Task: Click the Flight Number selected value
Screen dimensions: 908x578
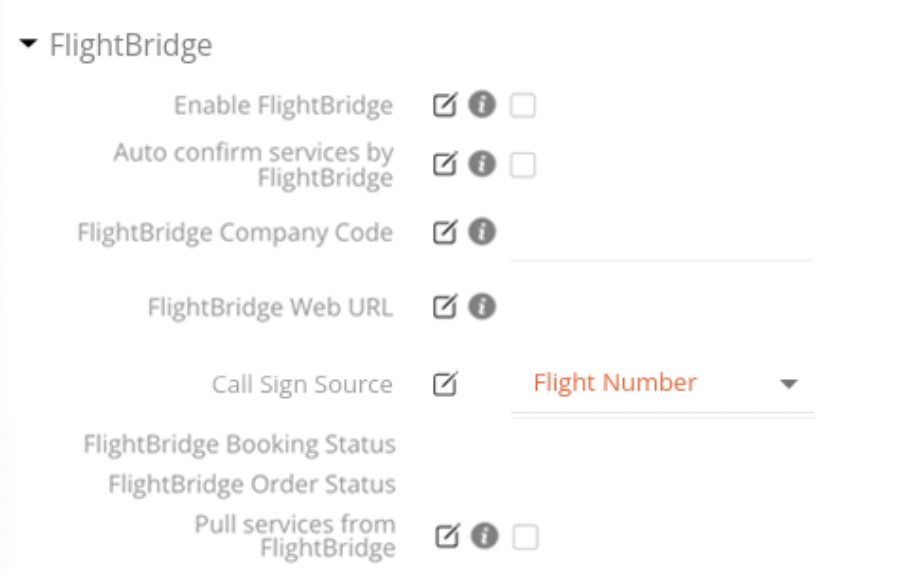Action: coord(615,383)
